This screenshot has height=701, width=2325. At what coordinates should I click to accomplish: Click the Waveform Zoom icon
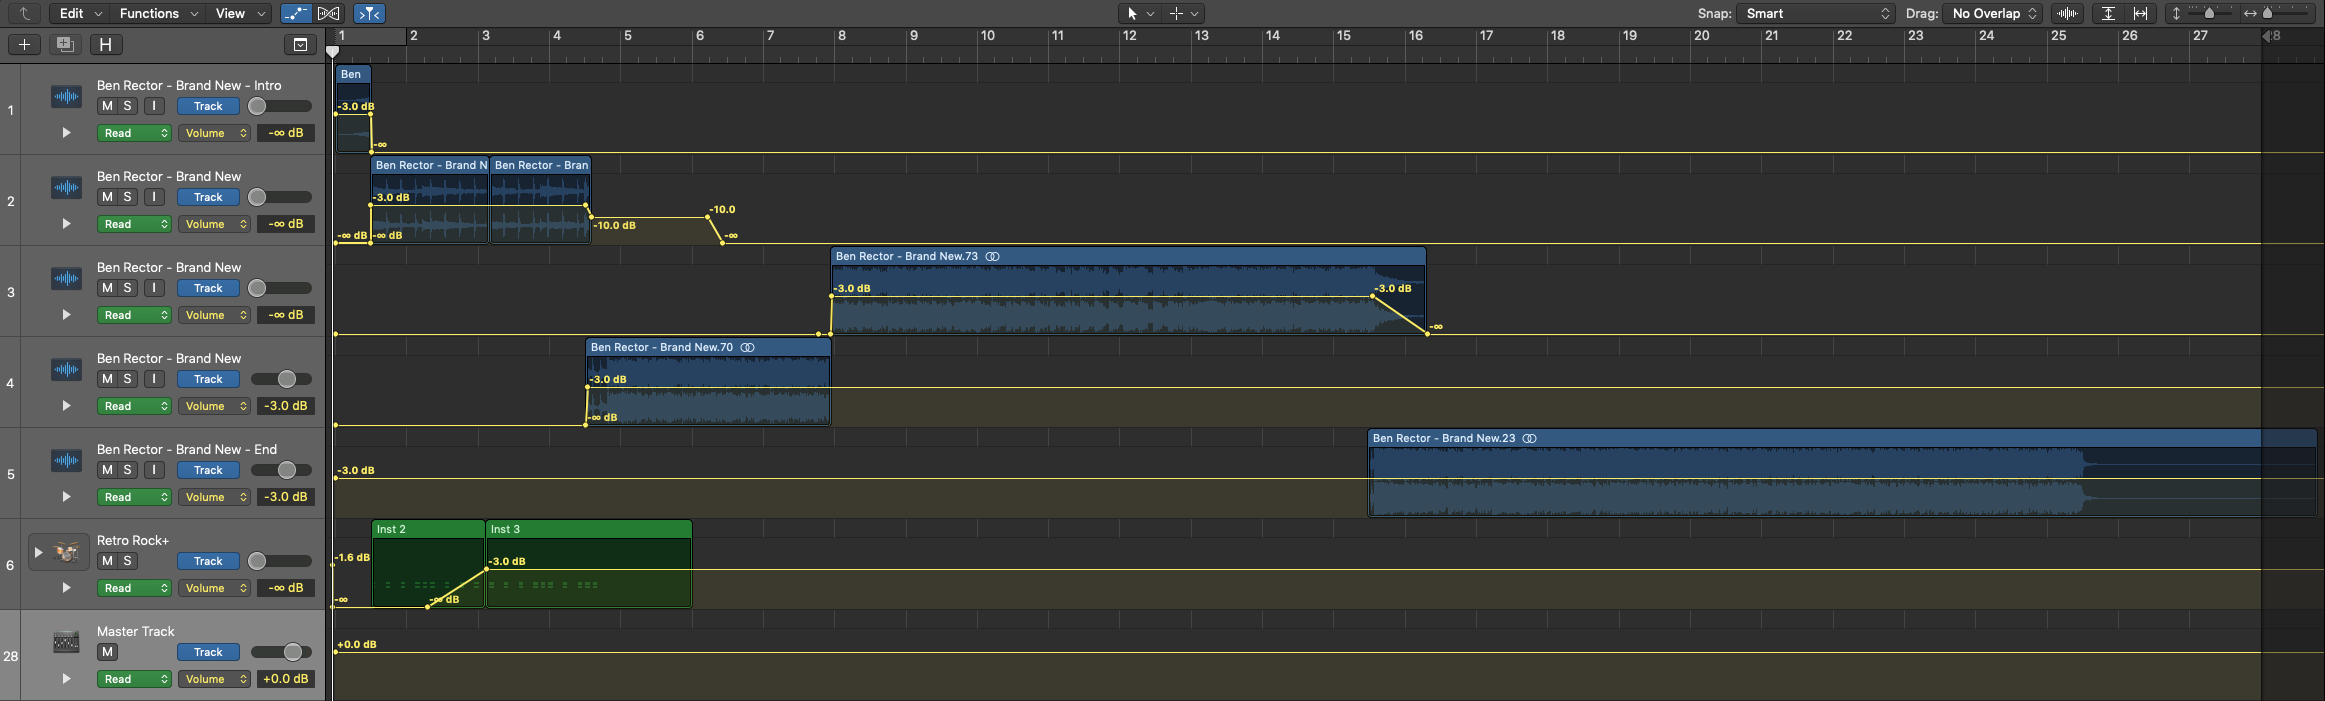(x=2067, y=13)
